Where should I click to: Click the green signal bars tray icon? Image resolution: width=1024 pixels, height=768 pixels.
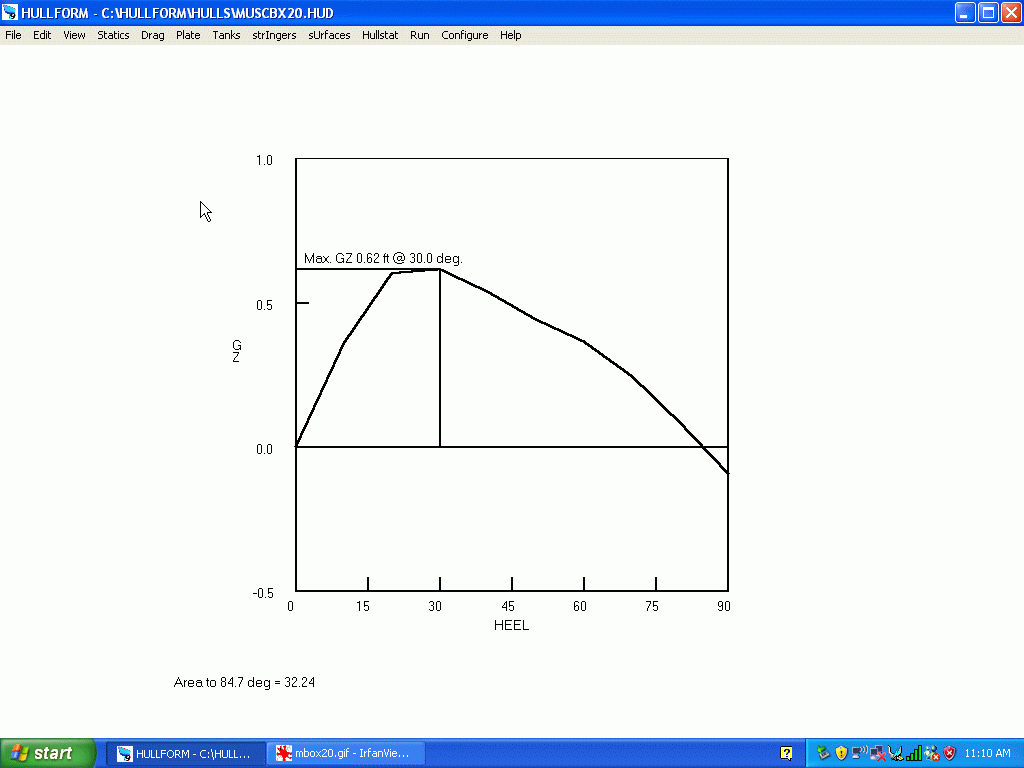click(913, 753)
